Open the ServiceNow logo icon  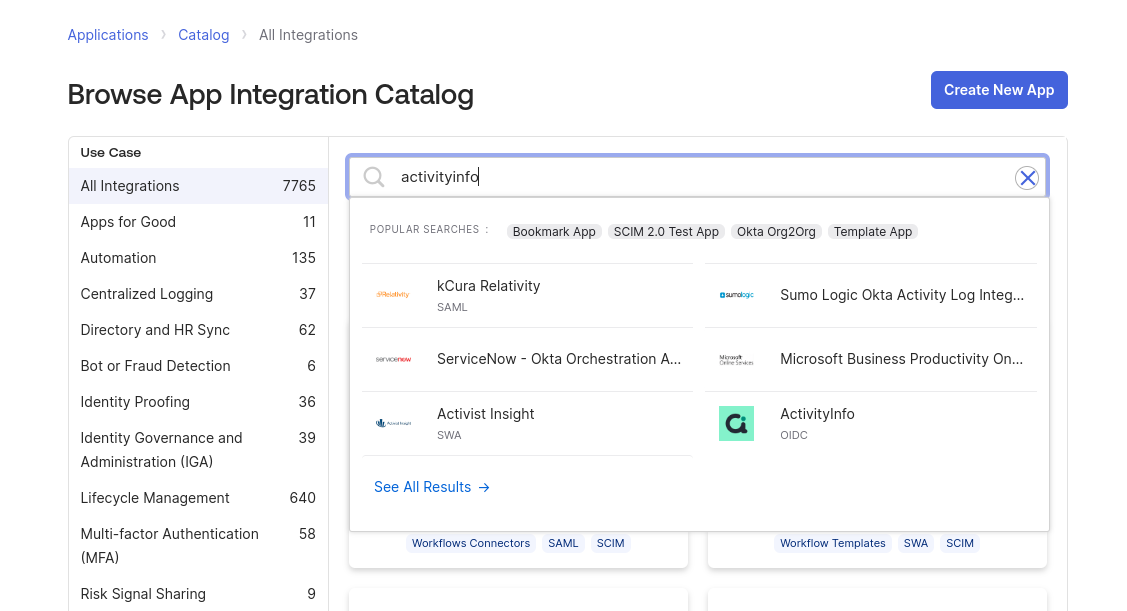click(x=393, y=359)
